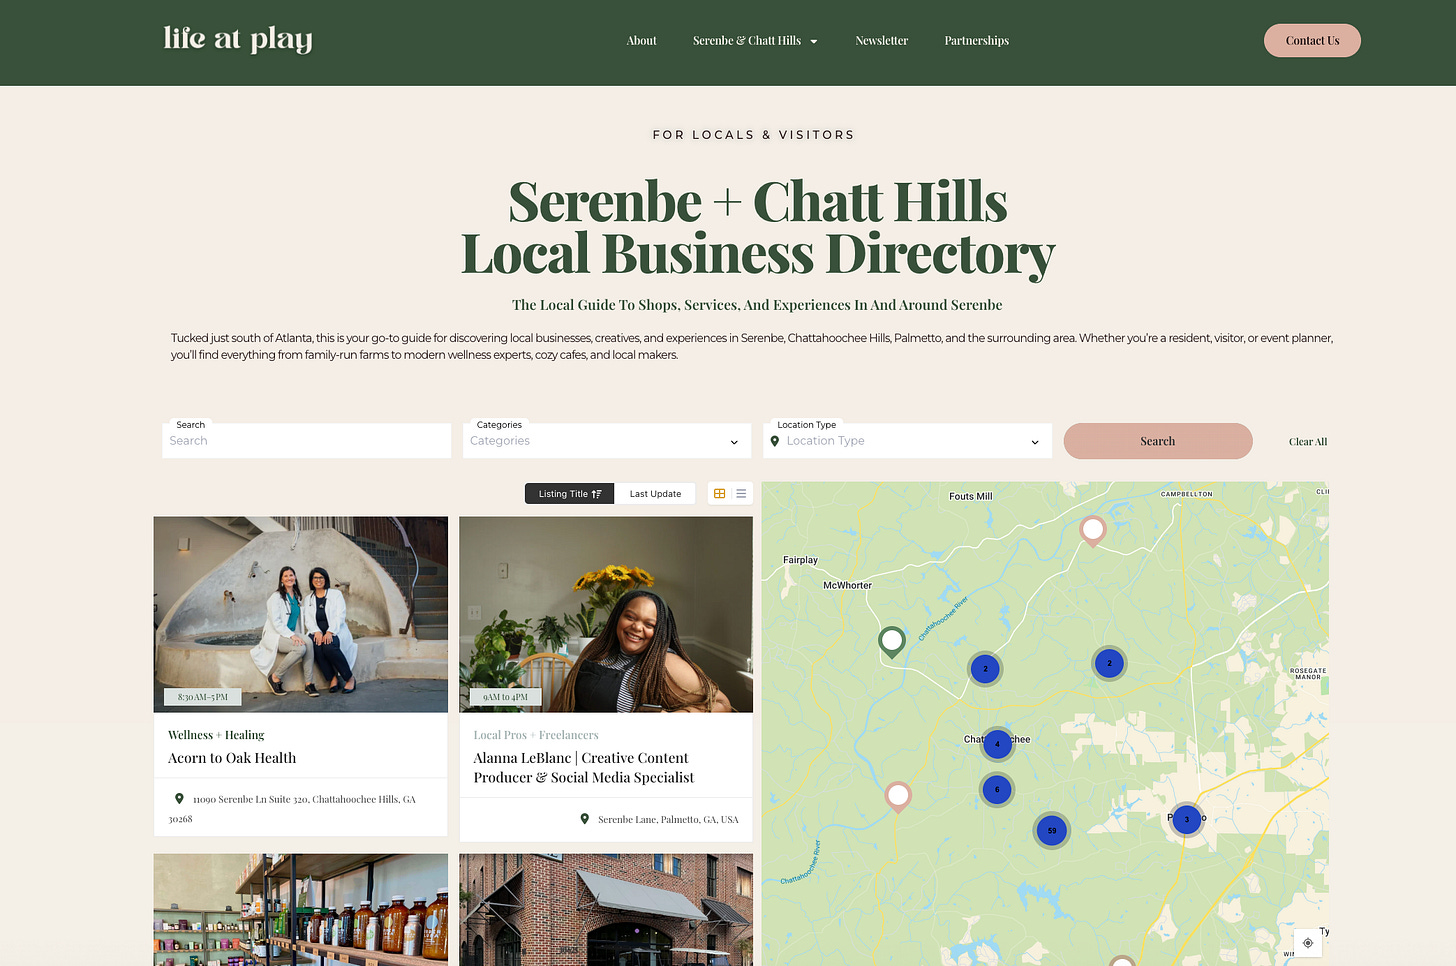Click the Fouts Mill map label

(971, 496)
